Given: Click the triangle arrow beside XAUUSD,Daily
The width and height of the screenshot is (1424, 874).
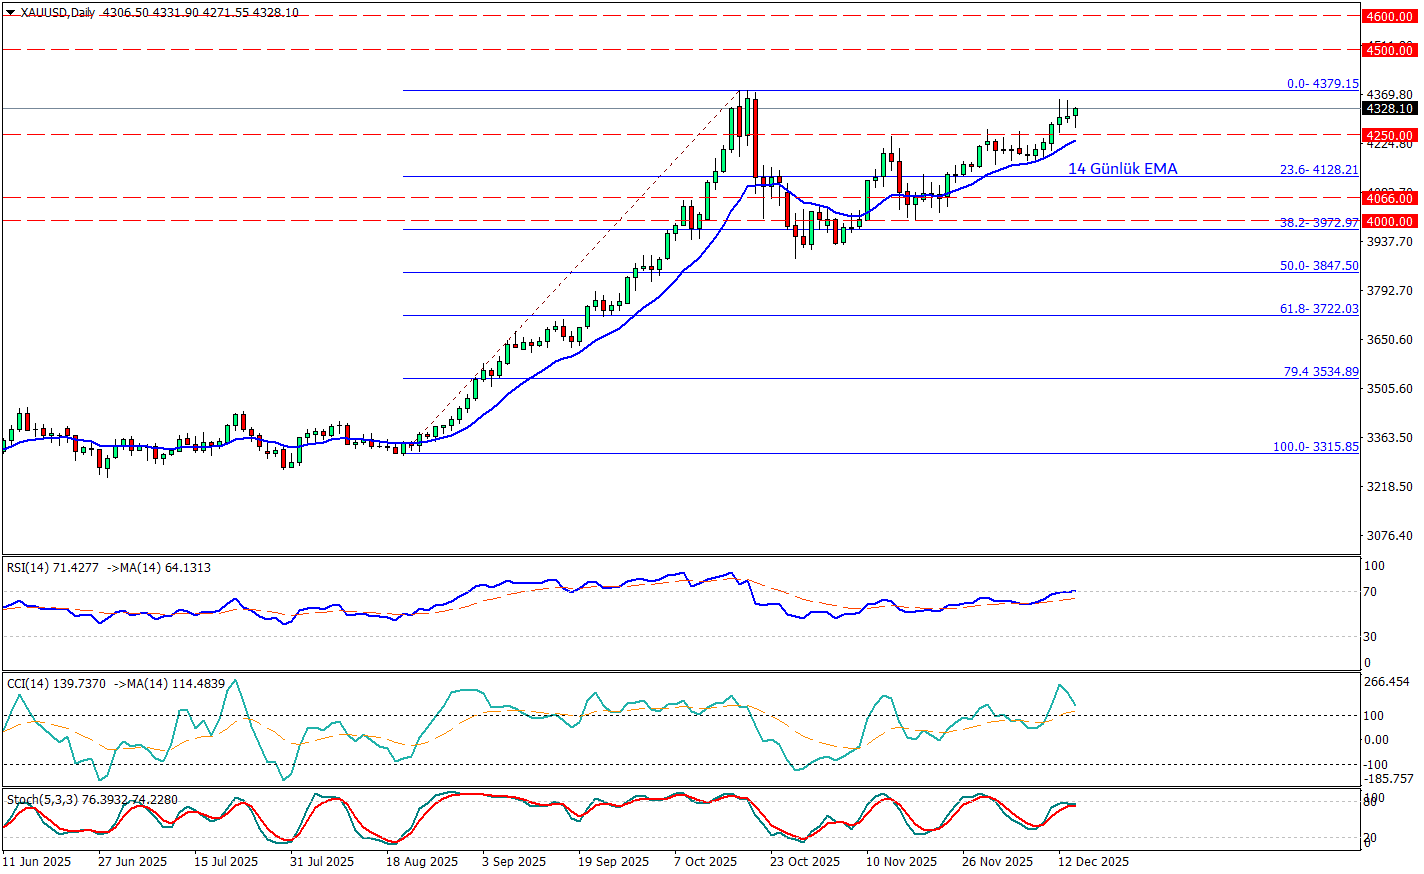Looking at the screenshot, I should point(10,13).
